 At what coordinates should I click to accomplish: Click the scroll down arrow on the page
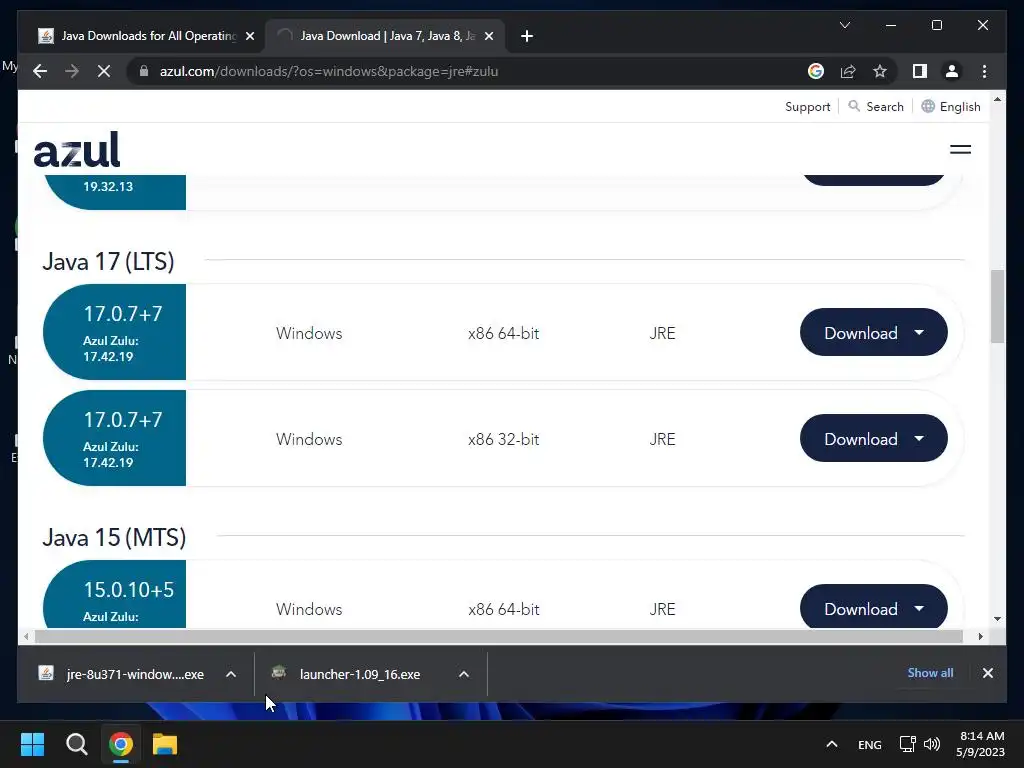(997, 618)
